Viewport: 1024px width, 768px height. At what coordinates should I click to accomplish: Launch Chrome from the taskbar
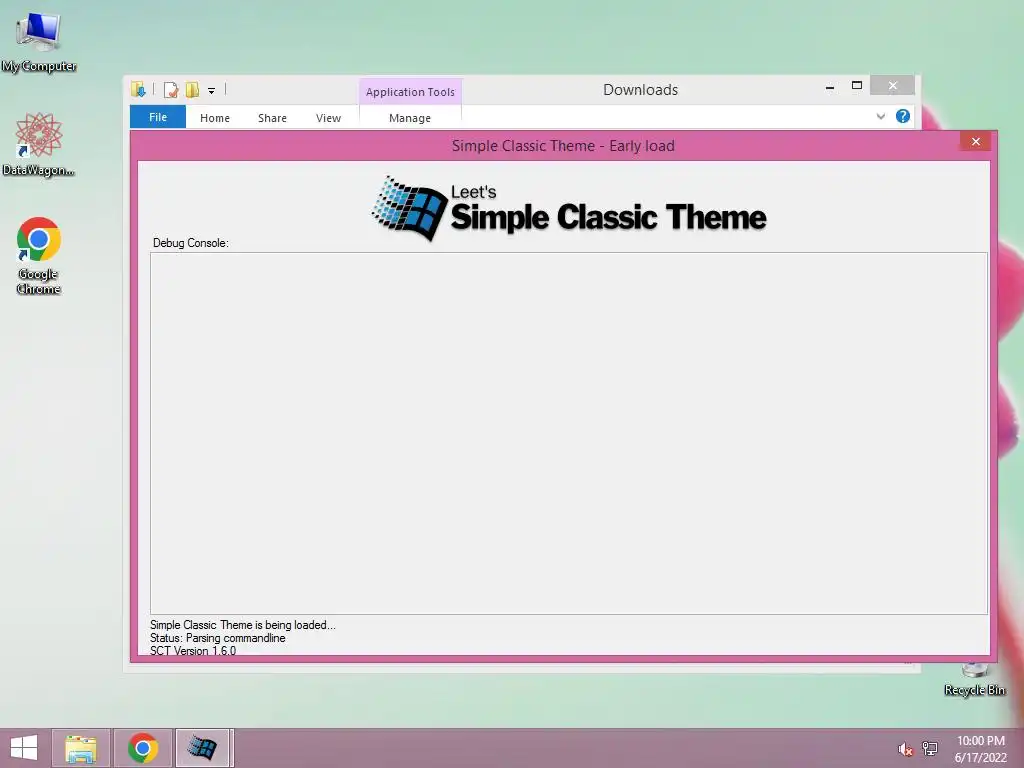tap(143, 748)
